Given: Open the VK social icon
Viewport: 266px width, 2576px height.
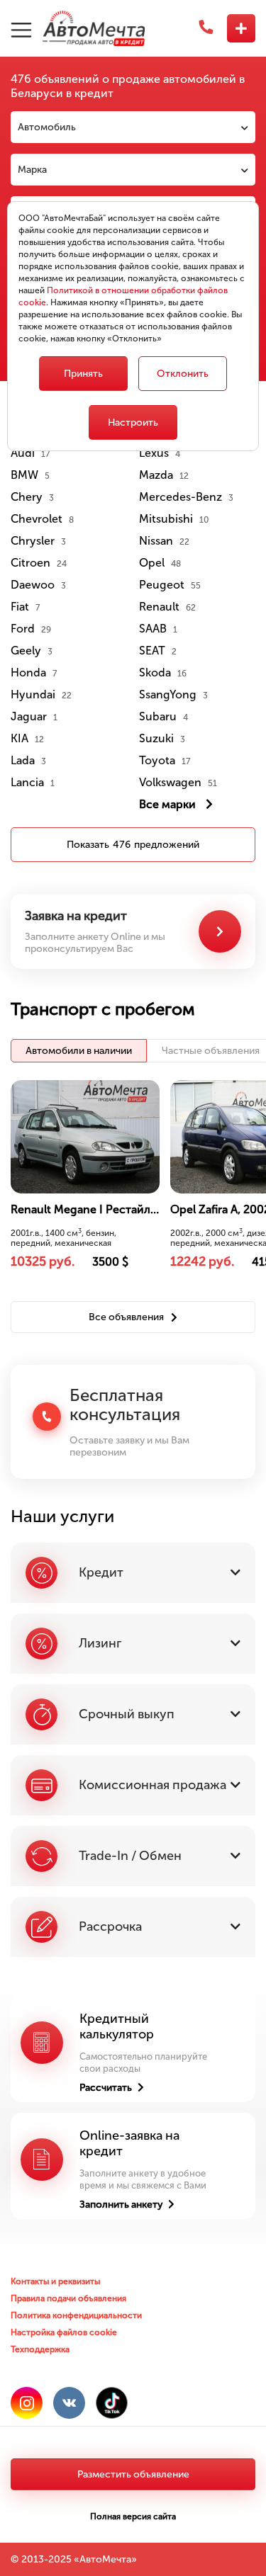Looking at the screenshot, I should tap(69, 2402).
